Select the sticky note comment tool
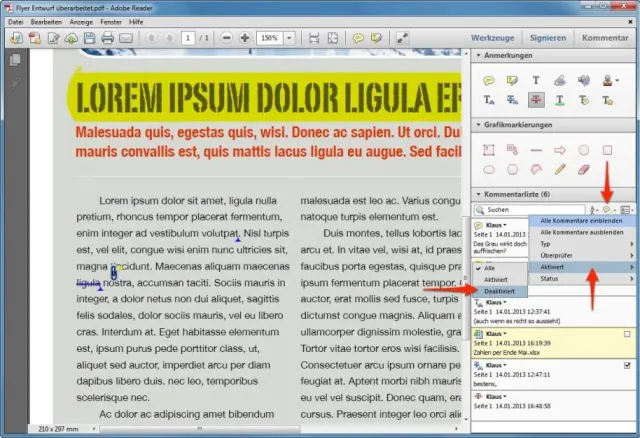The image size is (640, 438). pyautogui.click(x=490, y=80)
